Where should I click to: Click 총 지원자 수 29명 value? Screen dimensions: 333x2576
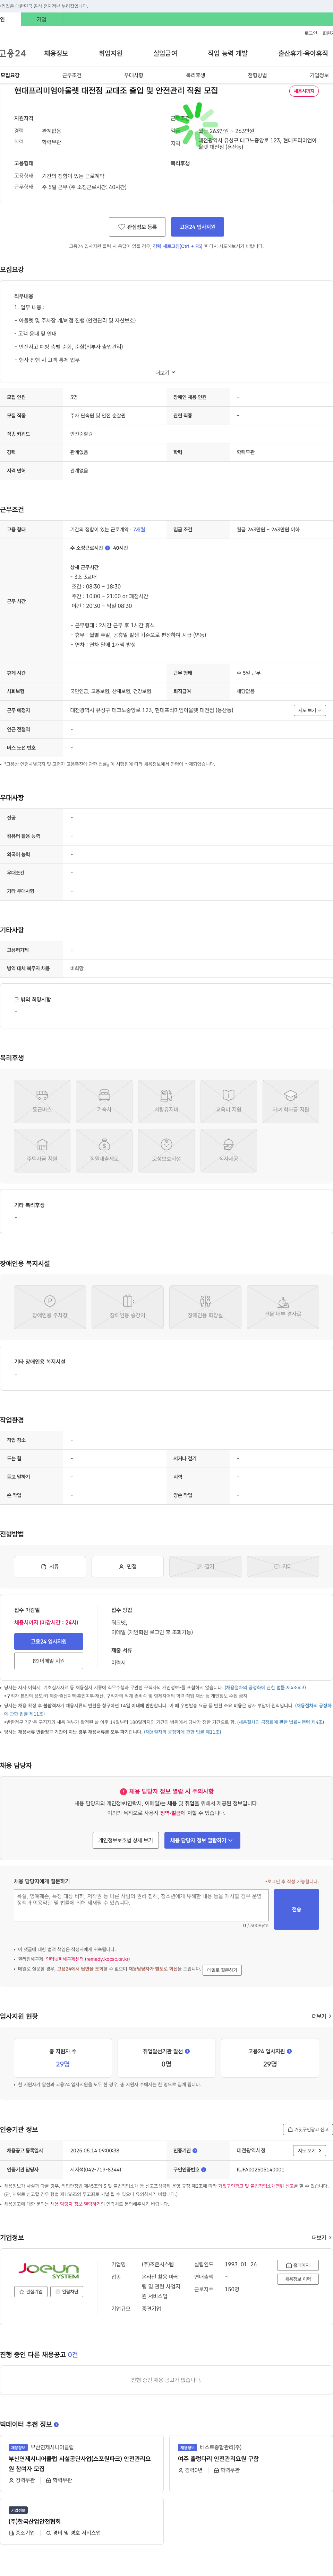click(x=63, y=2064)
